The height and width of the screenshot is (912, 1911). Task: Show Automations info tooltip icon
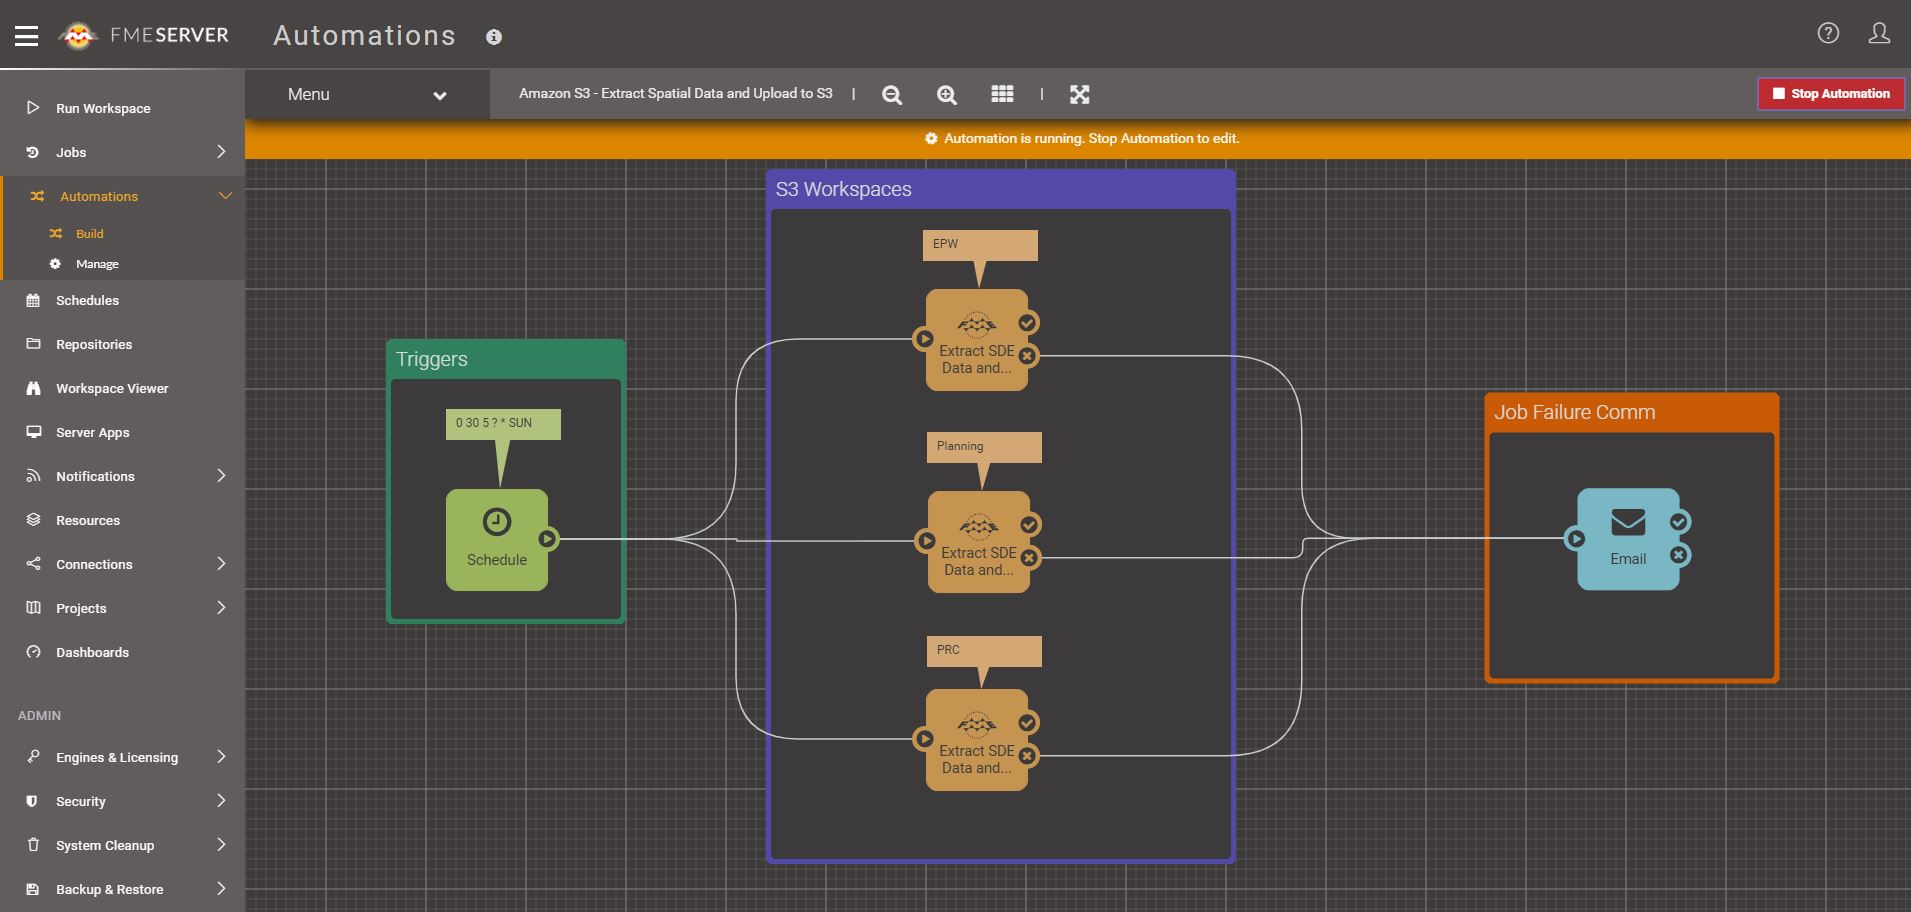click(x=494, y=37)
